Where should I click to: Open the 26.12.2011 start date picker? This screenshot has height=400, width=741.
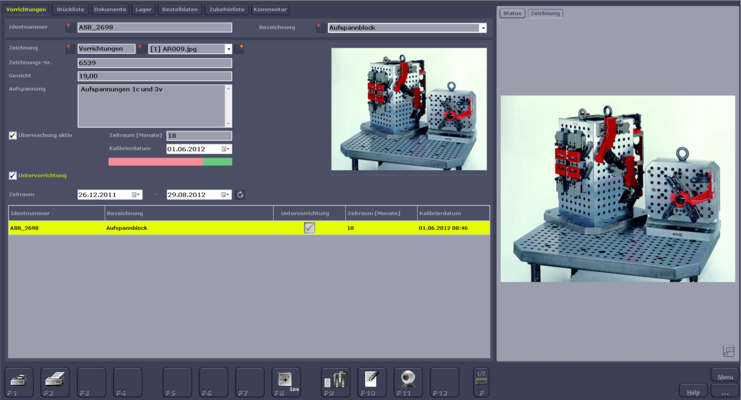coord(136,195)
